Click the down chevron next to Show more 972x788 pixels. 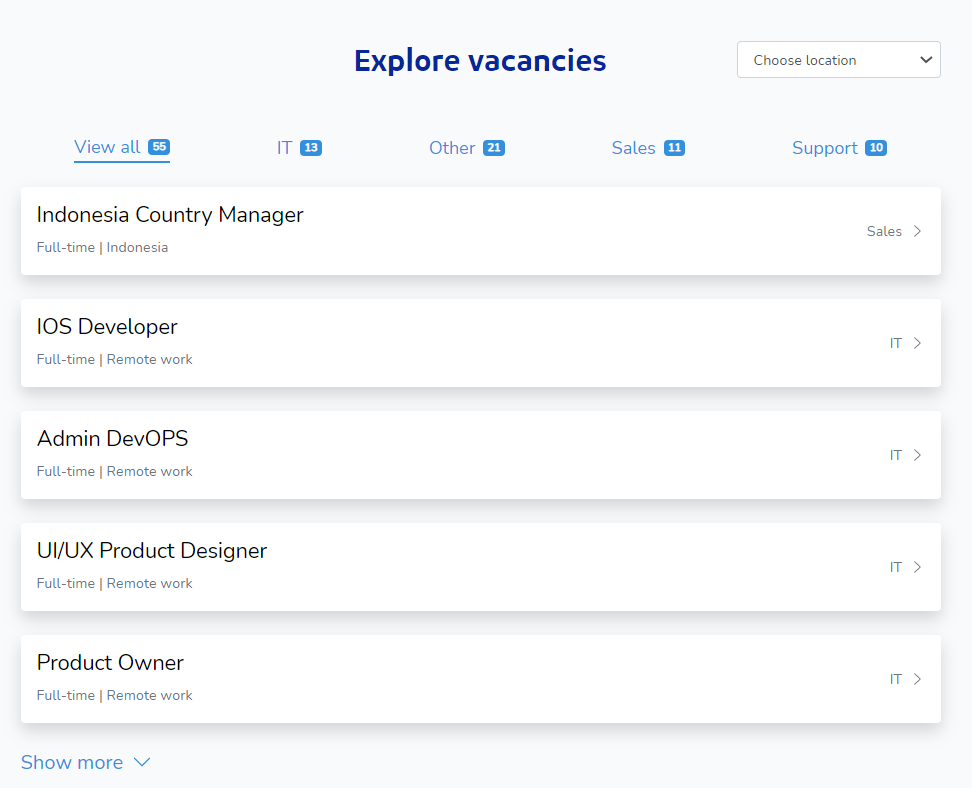coord(142,762)
